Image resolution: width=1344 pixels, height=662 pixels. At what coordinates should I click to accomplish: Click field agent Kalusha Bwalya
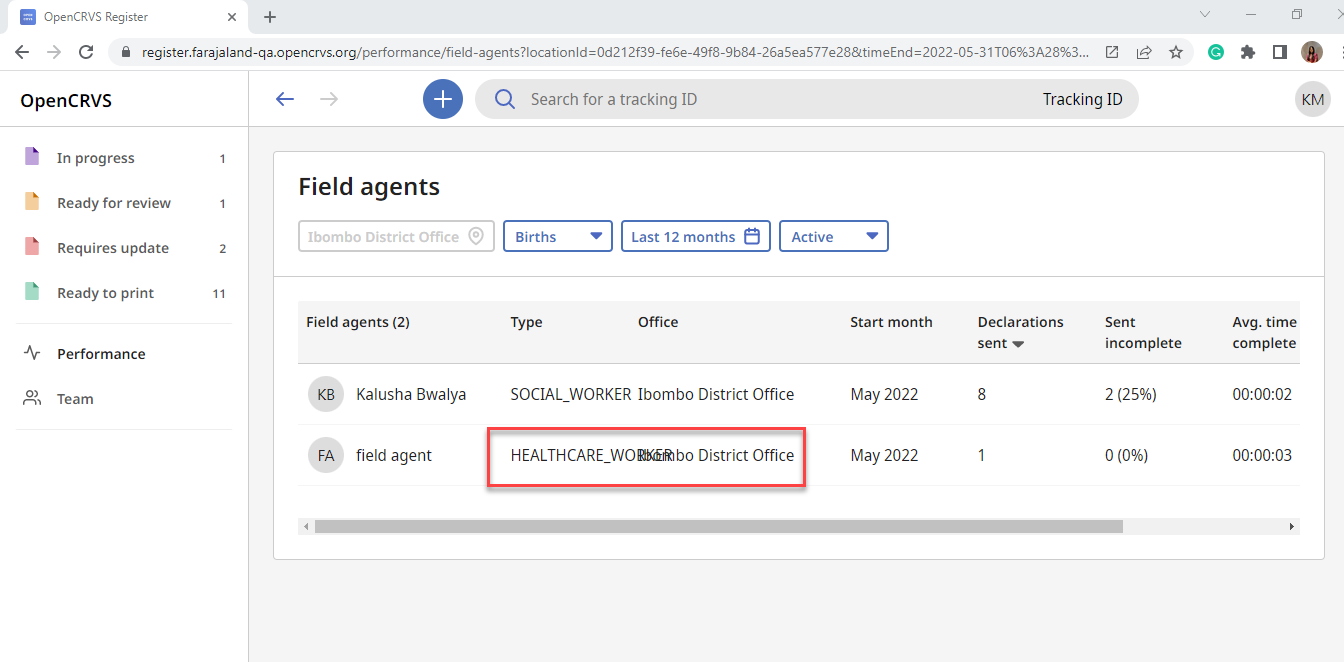click(411, 394)
